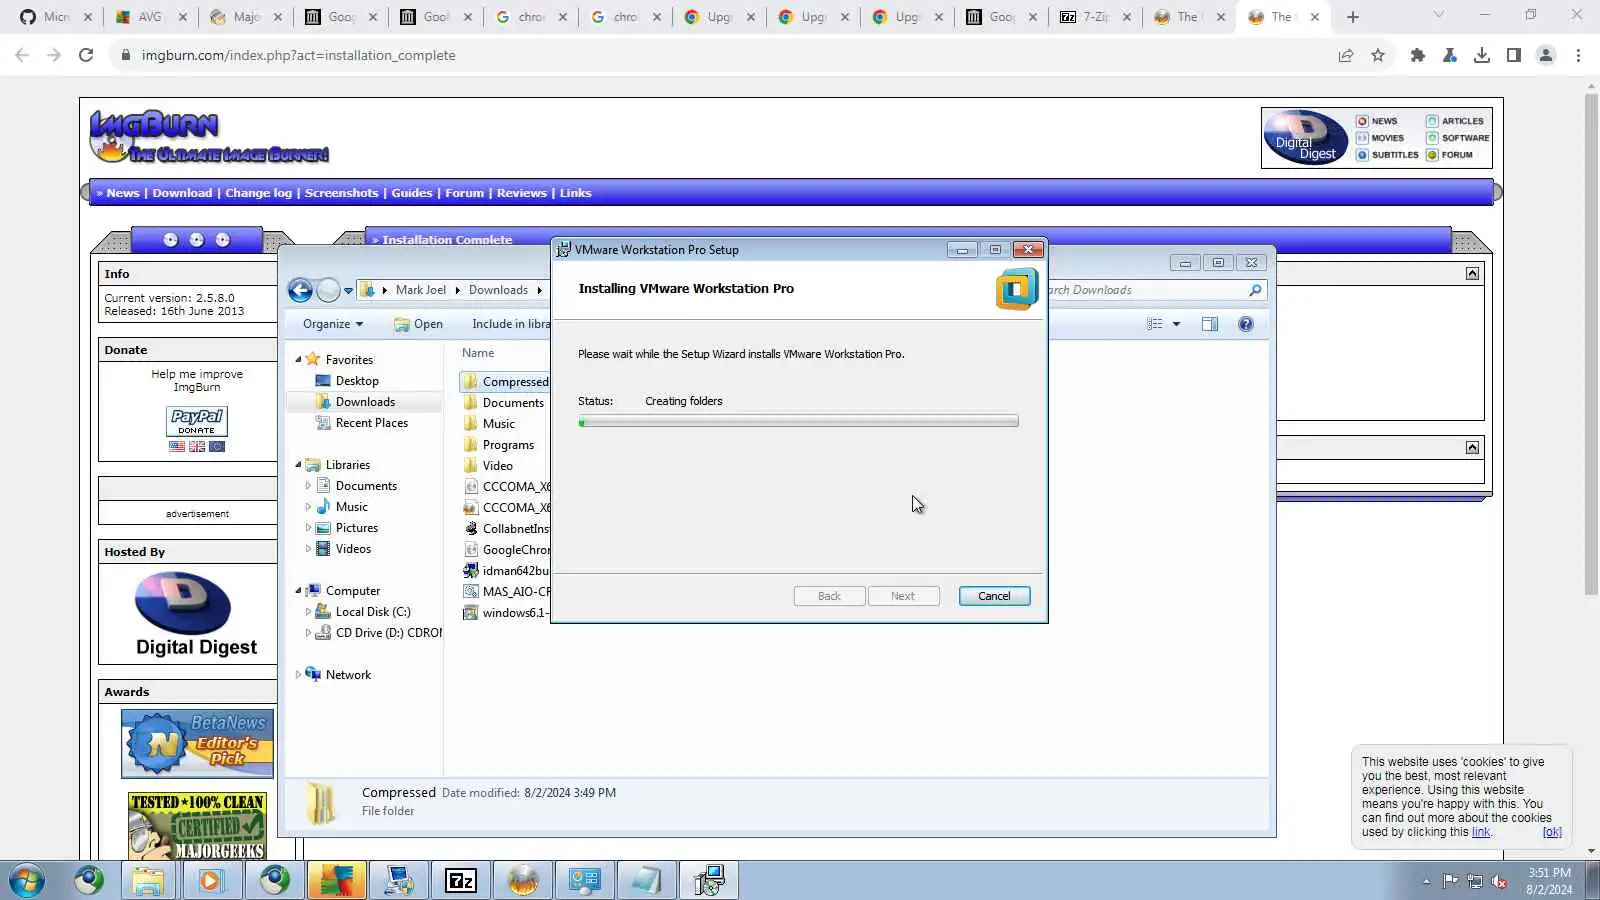Open the Chrome three-dot menu

tap(1578, 55)
